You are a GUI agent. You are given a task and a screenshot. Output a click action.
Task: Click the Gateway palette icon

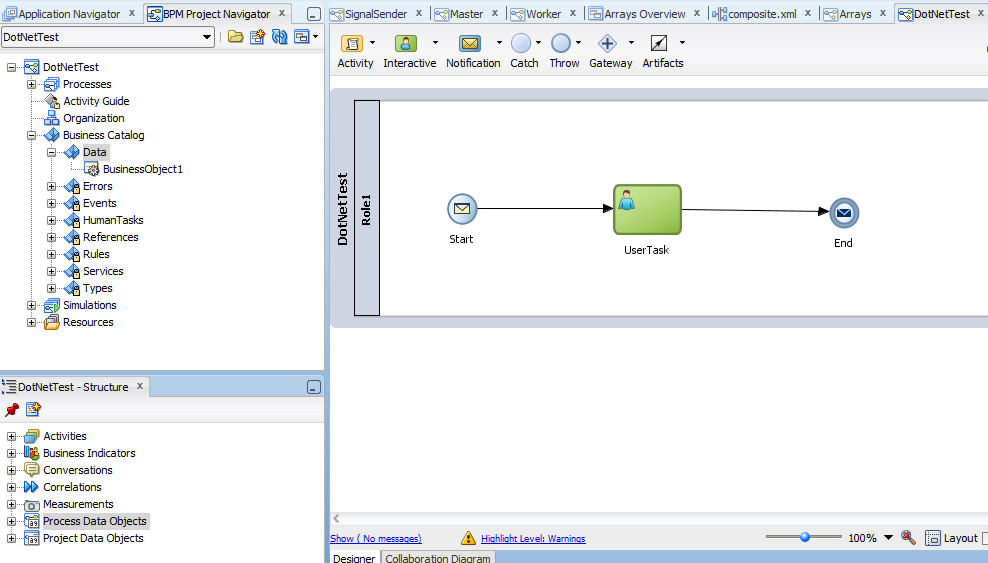[x=607, y=44]
